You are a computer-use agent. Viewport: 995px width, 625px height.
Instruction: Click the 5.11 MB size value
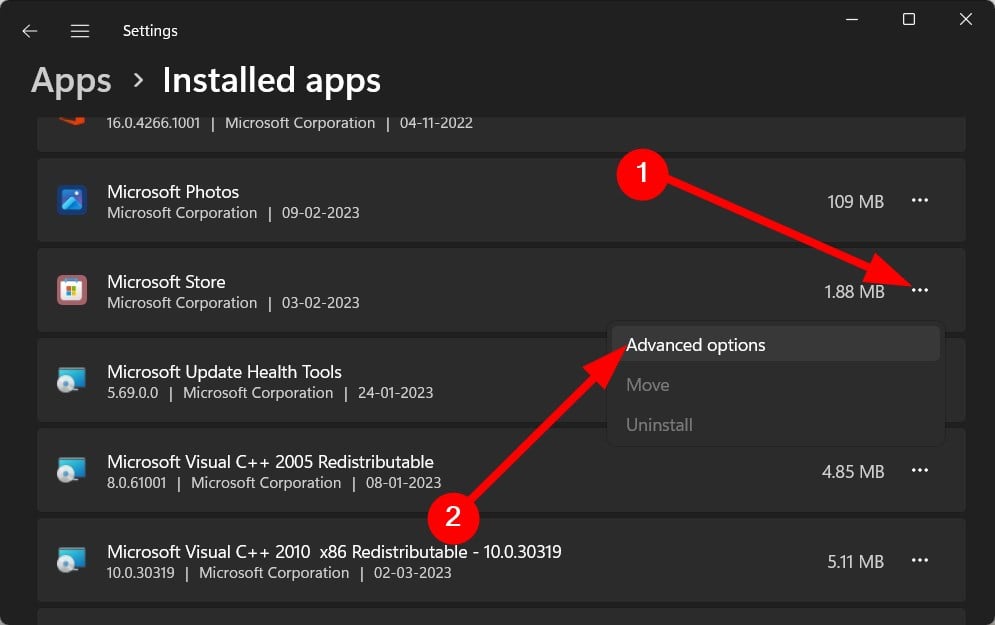click(855, 562)
